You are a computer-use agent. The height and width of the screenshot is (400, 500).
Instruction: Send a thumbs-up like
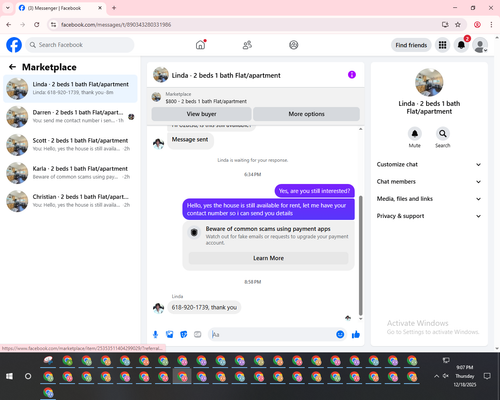pyautogui.click(x=356, y=334)
